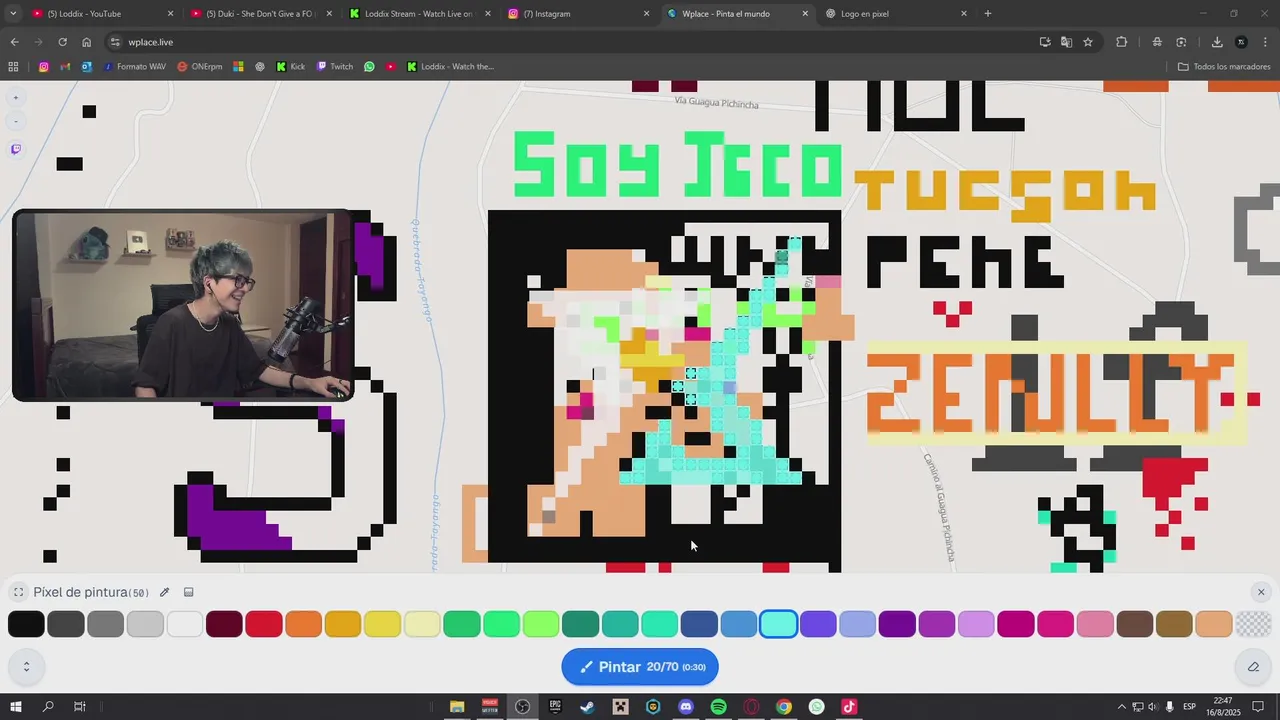
Task: Select the eraser tool
Action: click(1253, 667)
